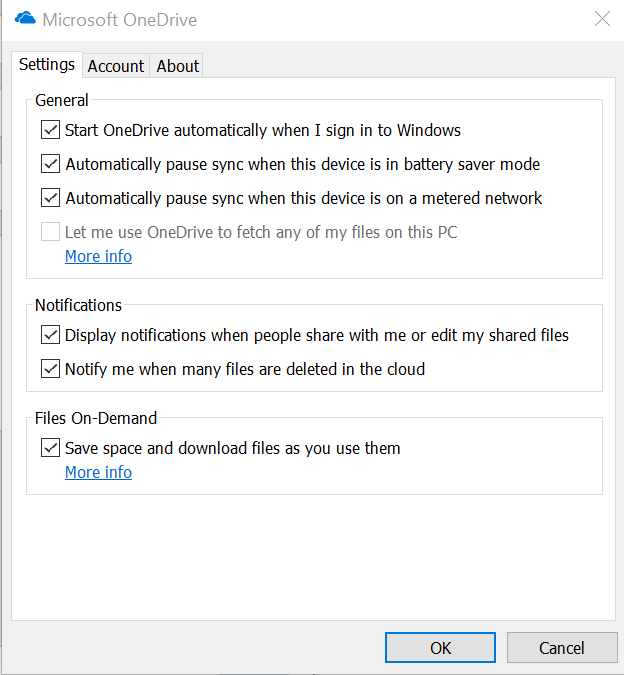This screenshot has height=675, width=624.
Task: Discard changes with the Cancel button
Action: coord(562,647)
